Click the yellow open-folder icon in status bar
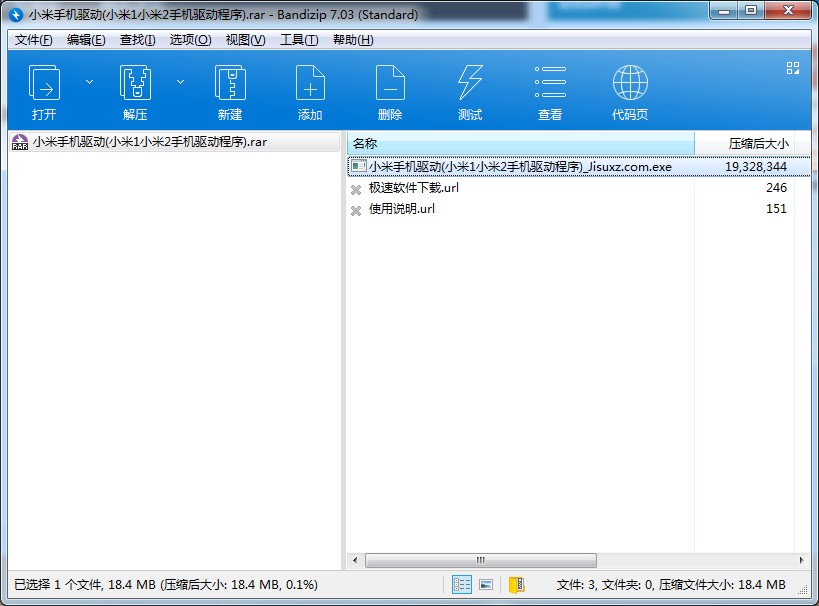 517,584
